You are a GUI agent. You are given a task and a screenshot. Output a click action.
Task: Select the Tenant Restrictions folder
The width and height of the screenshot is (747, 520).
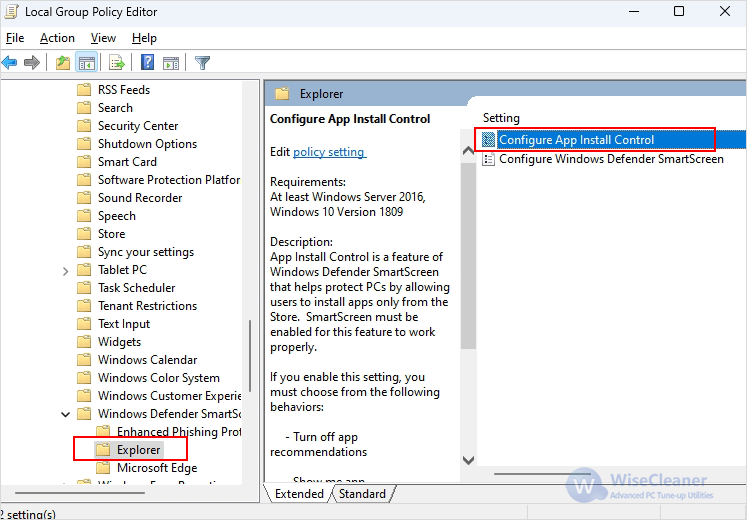coord(147,306)
